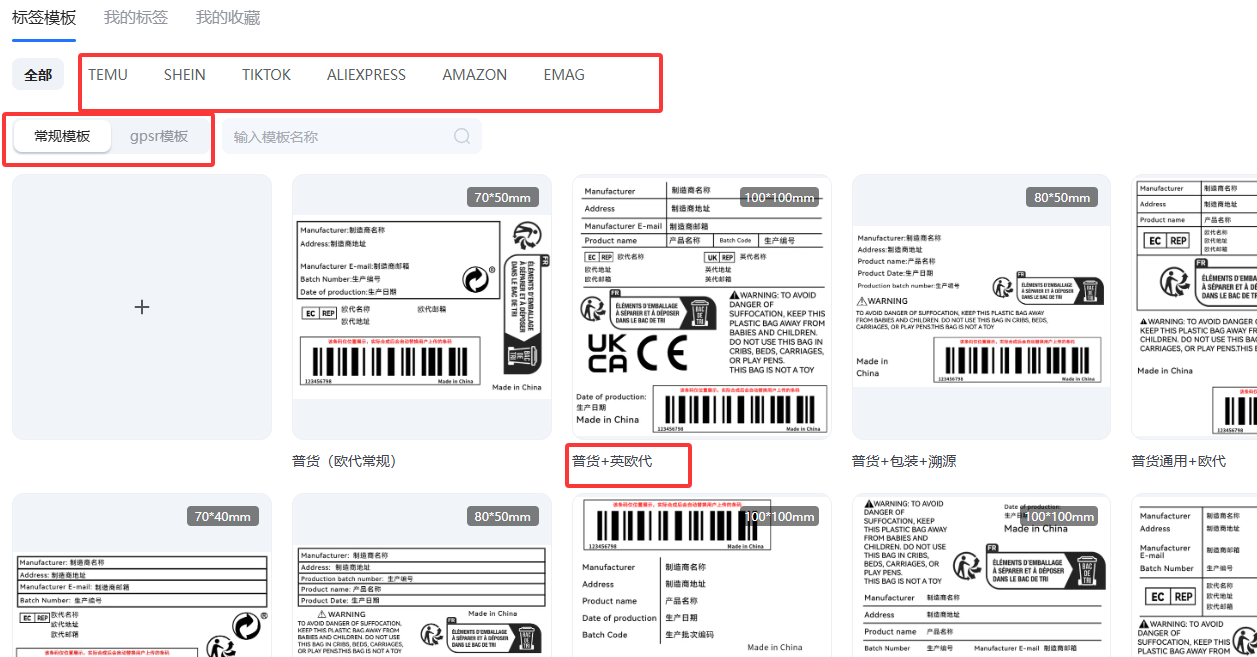
Task: Click the plus icon to create template
Action: pyautogui.click(x=142, y=307)
